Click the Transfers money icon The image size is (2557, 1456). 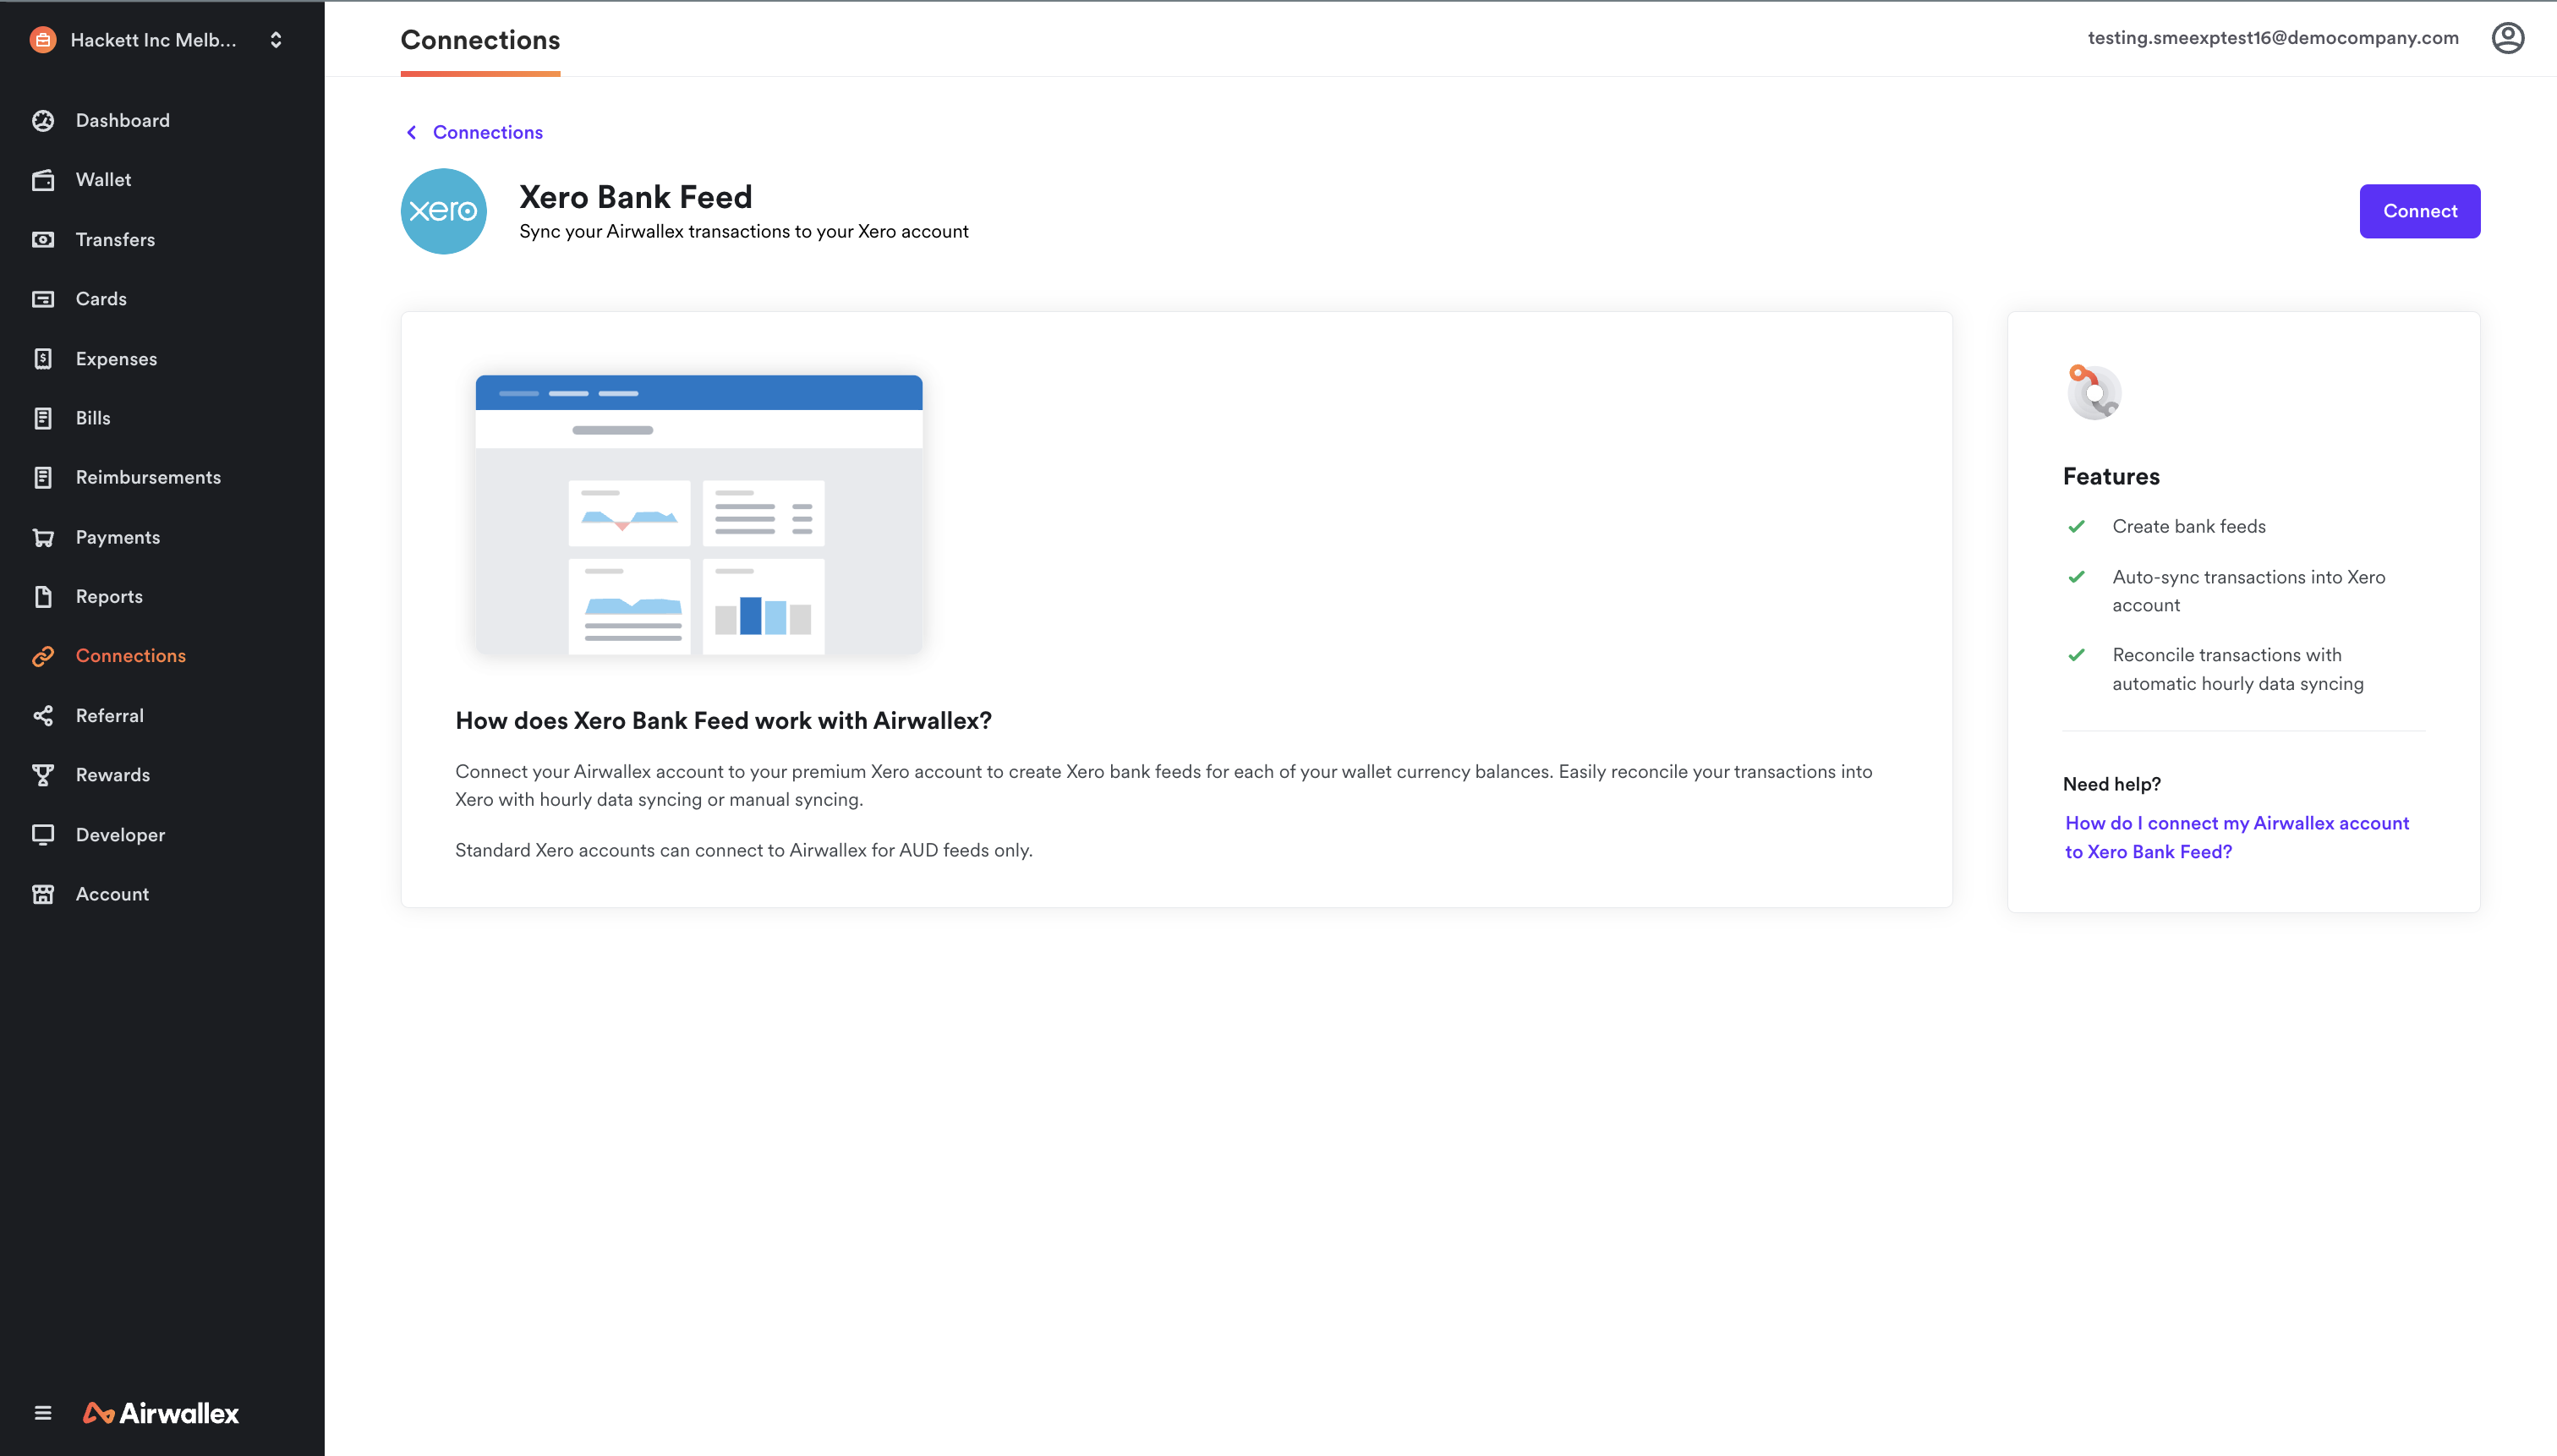coord(43,240)
